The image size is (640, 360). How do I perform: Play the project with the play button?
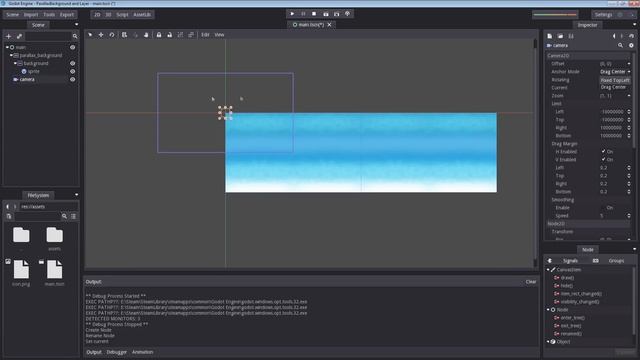click(x=292, y=14)
